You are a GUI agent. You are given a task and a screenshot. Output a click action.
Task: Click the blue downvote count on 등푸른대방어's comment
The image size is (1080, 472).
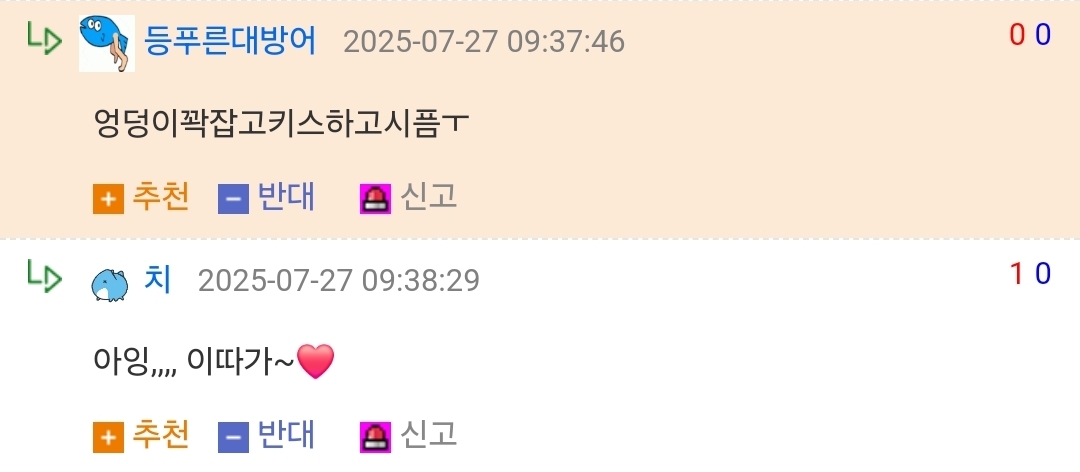[1043, 35]
